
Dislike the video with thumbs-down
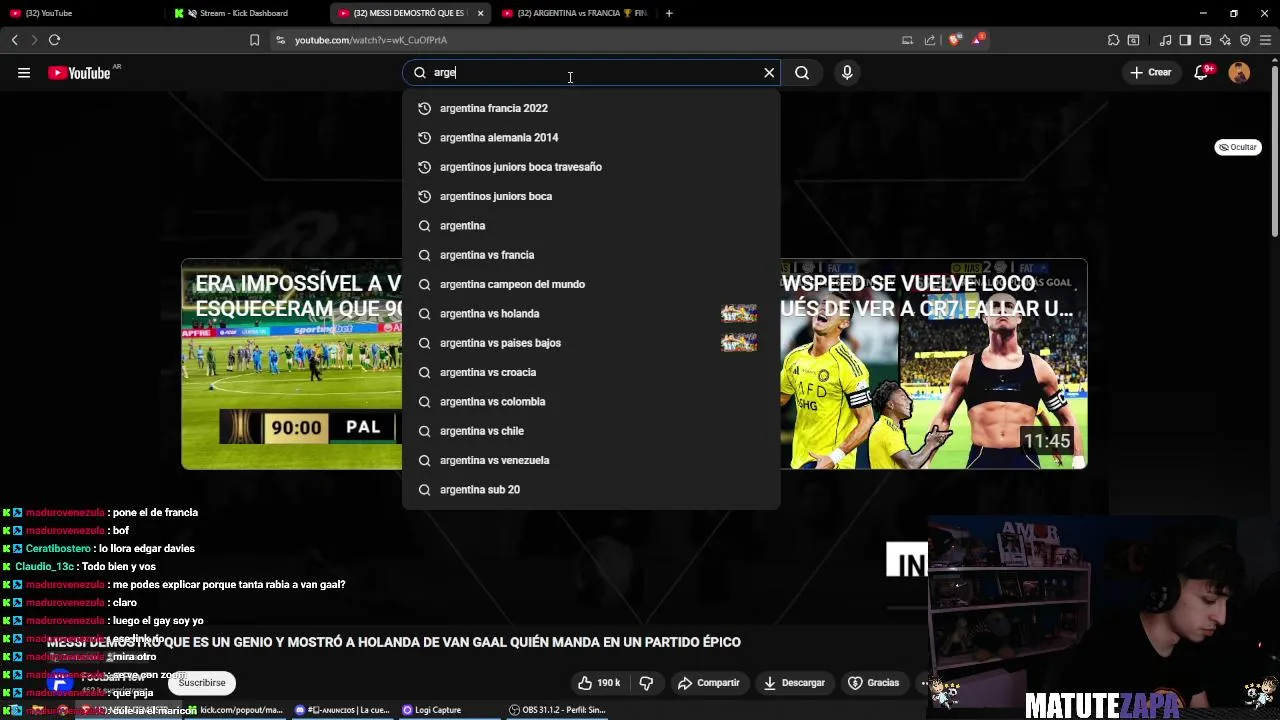[646, 683]
